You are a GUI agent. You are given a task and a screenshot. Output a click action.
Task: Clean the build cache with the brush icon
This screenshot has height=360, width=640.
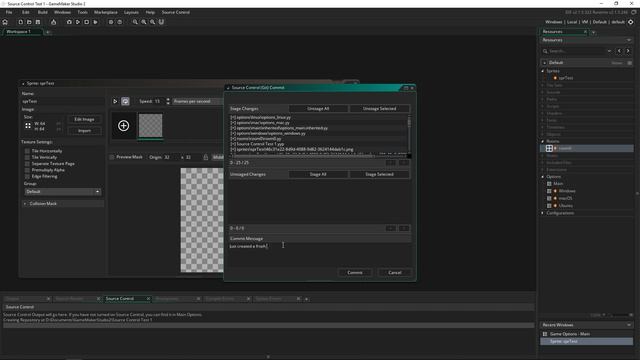tap(95, 22)
